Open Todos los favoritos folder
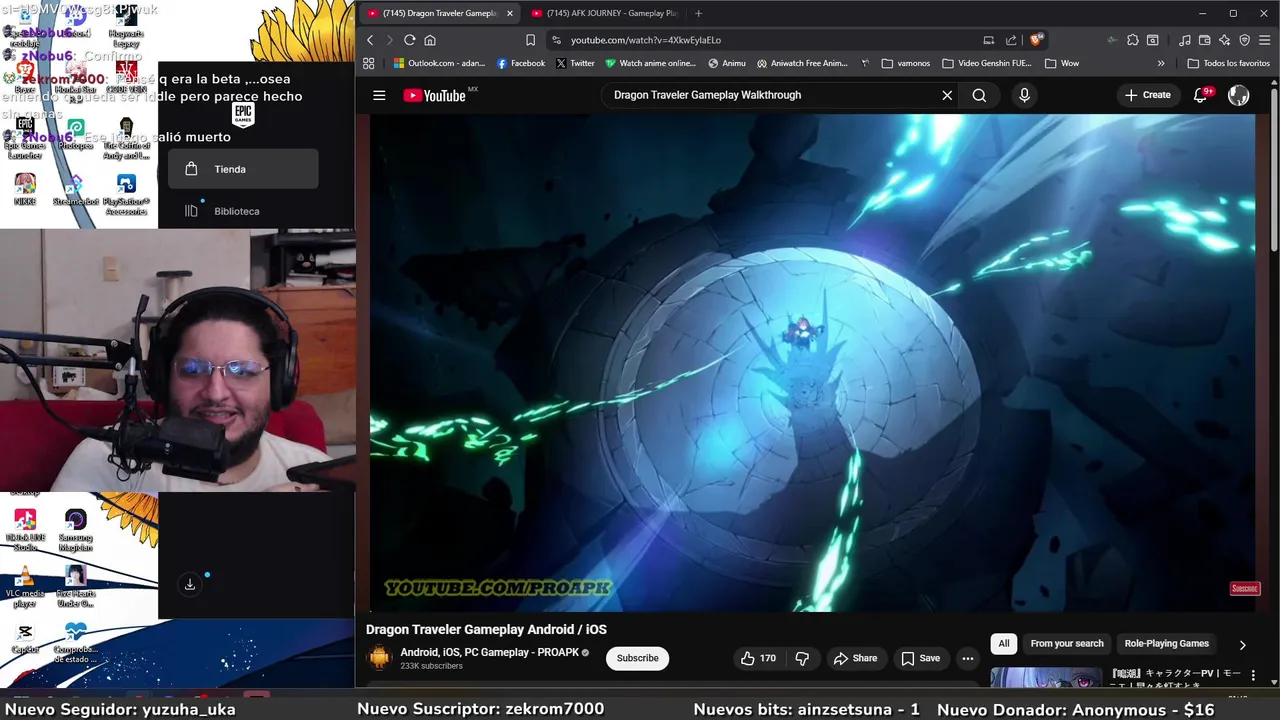Screen dimensions: 1280x720 click(1229, 63)
